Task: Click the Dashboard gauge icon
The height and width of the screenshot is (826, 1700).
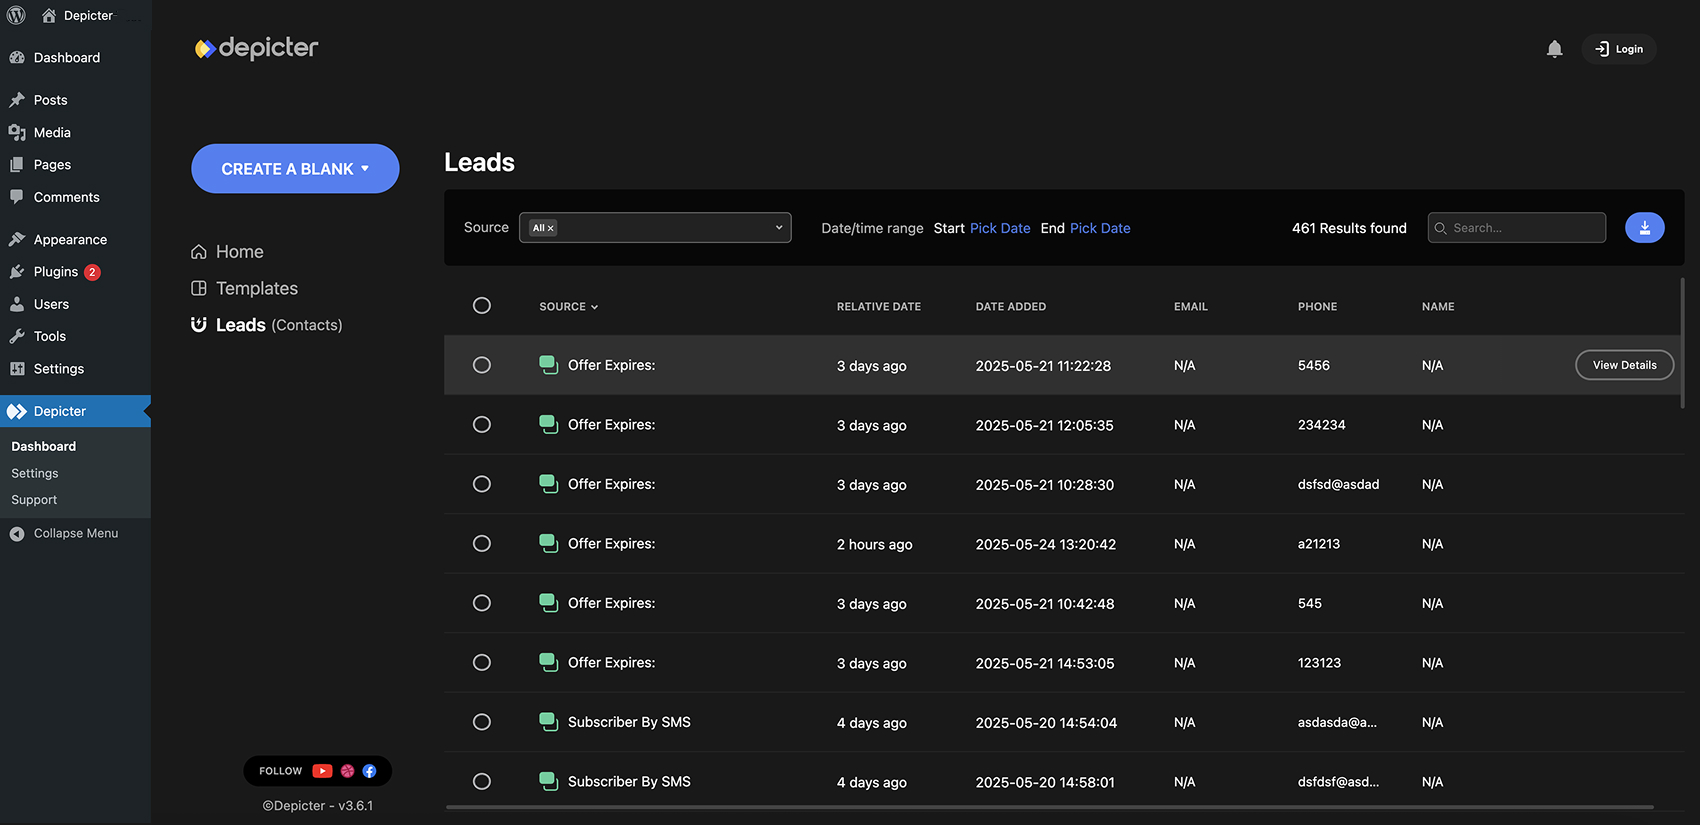Action: (17, 58)
